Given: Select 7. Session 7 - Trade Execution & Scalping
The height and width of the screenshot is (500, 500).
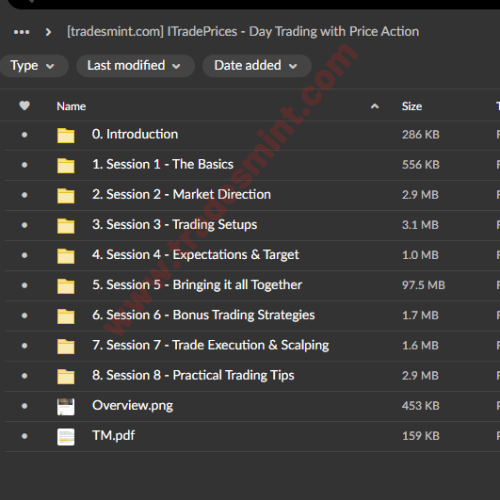Looking at the screenshot, I should 211,345.
